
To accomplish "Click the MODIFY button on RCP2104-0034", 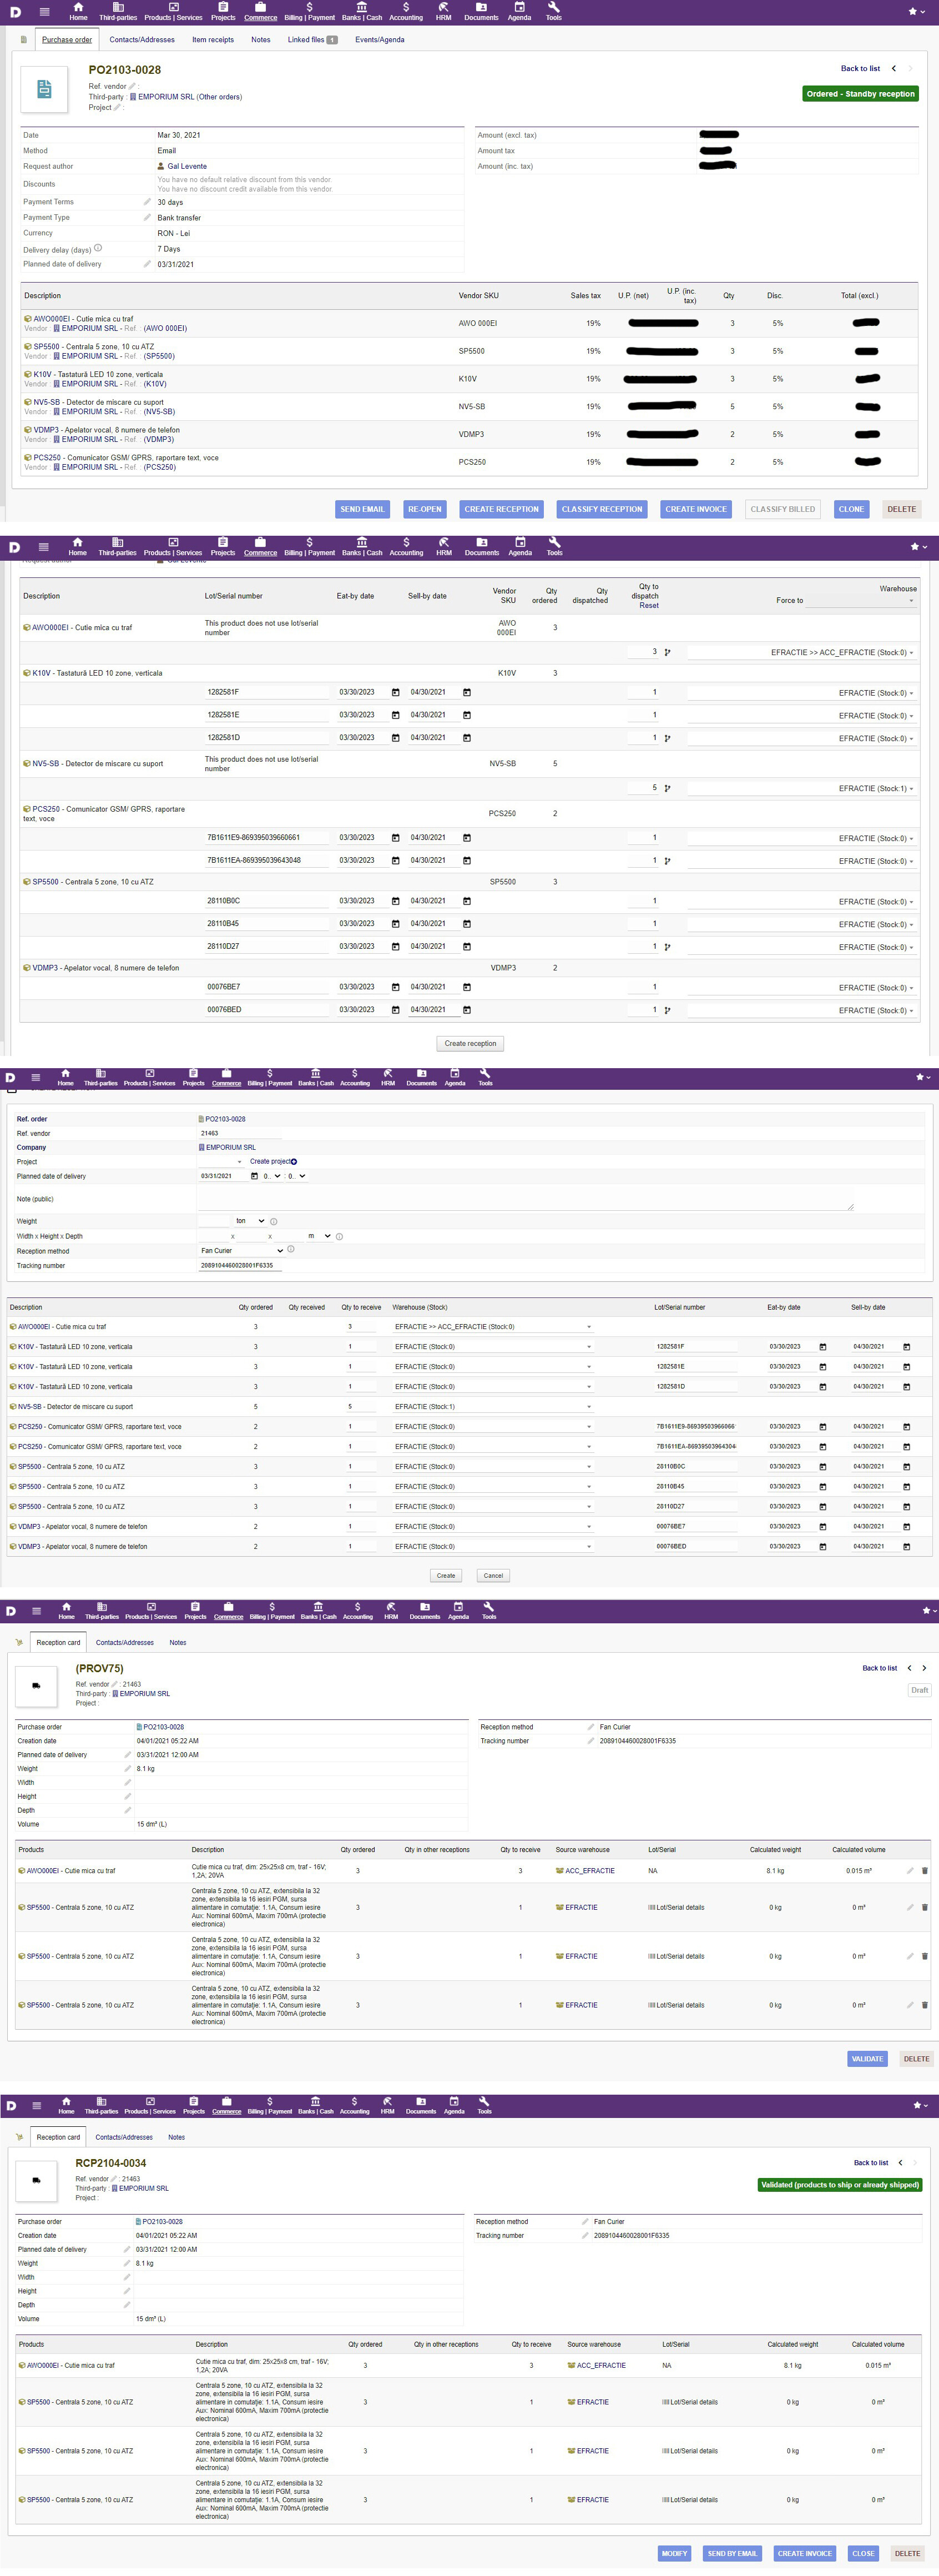I will point(674,2553).
